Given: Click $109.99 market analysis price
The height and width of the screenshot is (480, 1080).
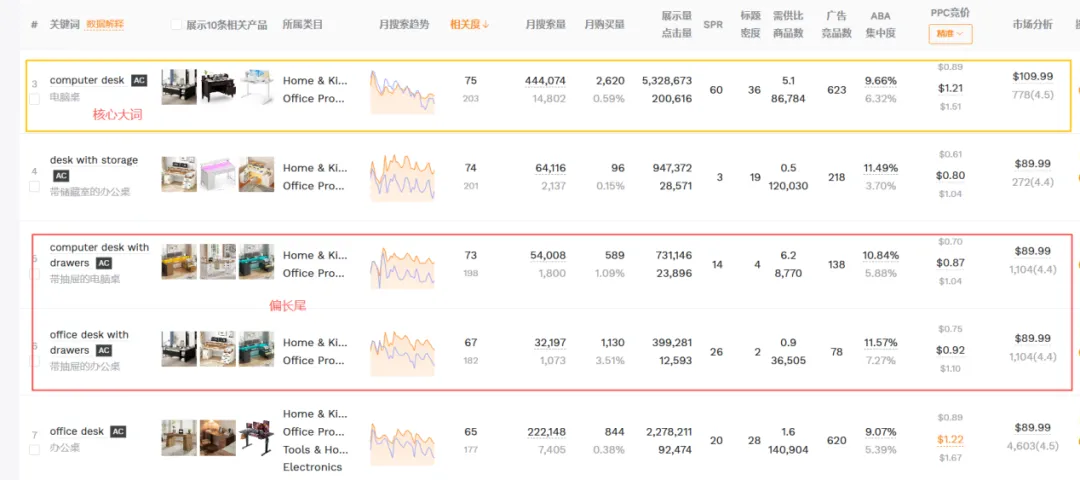Looking at the screenshot, I should pyautogui.click(x=1033, y=76).
